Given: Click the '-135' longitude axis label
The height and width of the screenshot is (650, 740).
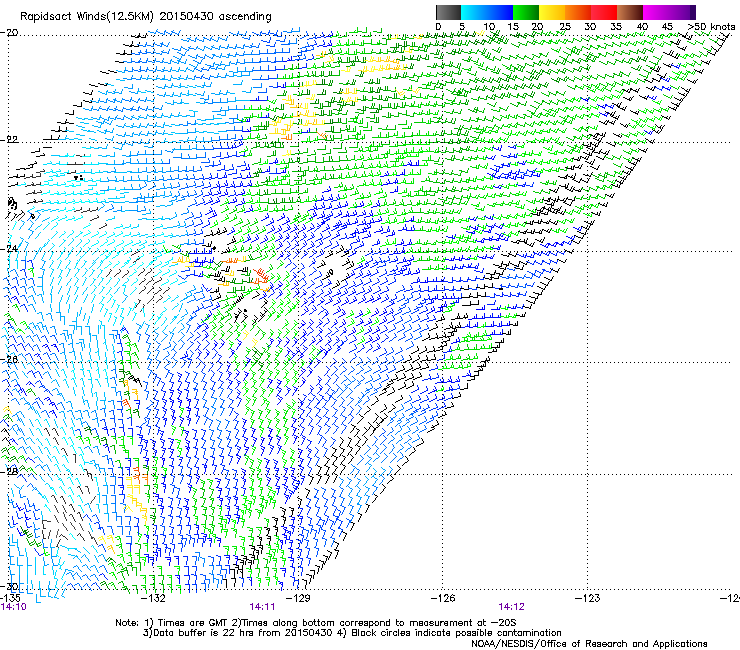Looking at the screenshot, I should pos(10,598).
